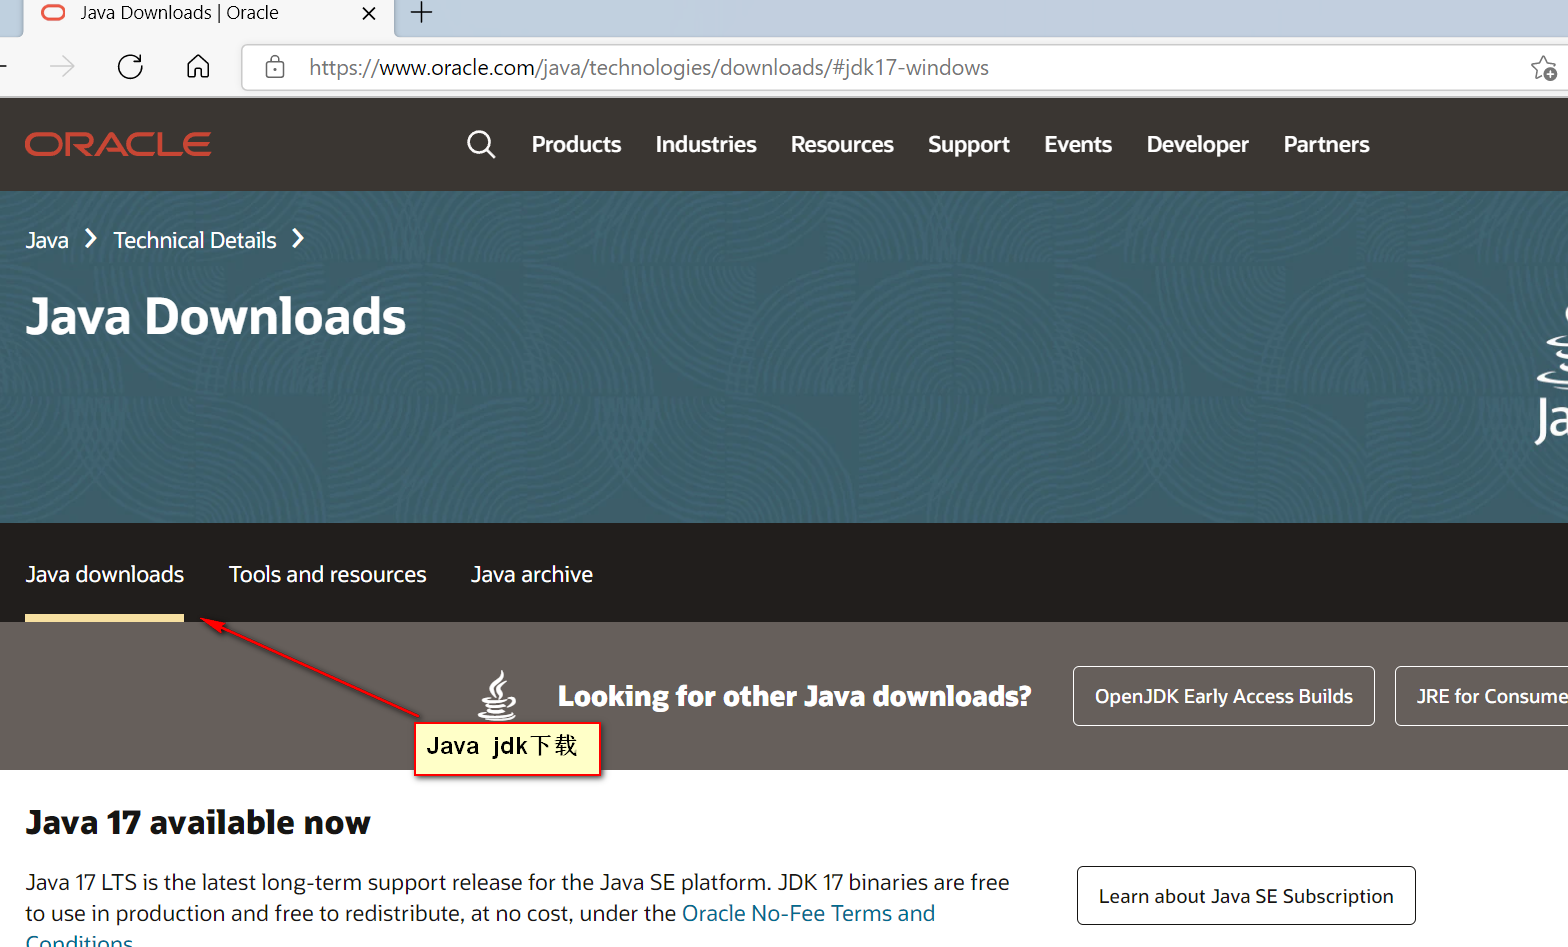The image size is (1568, 947).
Task: Reload the page with the refresh icon
Action: (130, 67)
